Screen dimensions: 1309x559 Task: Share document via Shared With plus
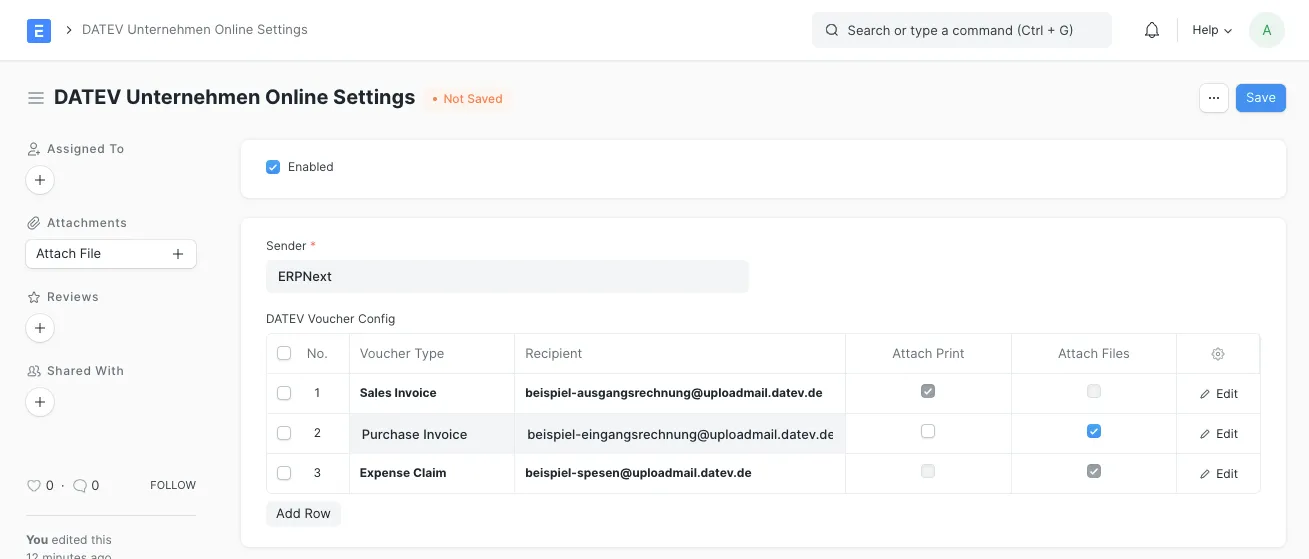tap(39, 402)
